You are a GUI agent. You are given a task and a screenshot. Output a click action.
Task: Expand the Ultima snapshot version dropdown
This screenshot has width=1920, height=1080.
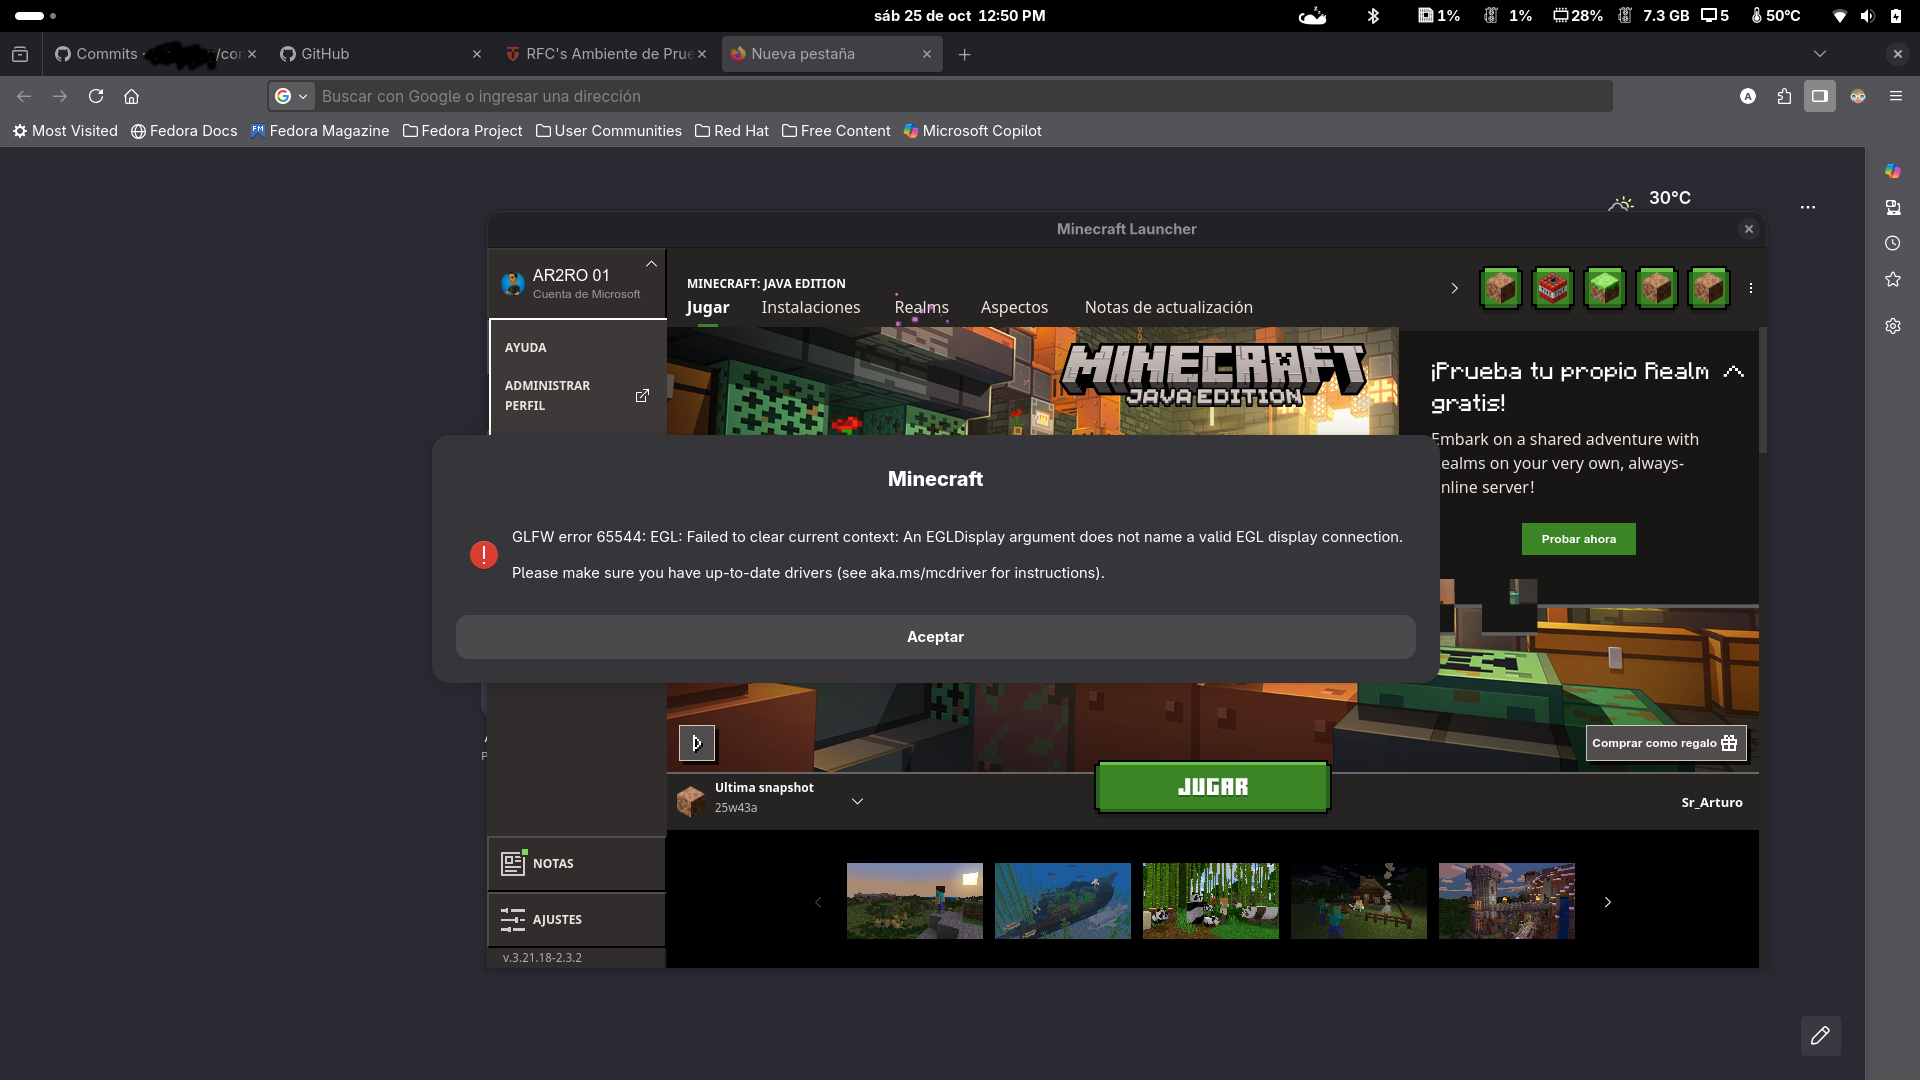tap(857, 801)
